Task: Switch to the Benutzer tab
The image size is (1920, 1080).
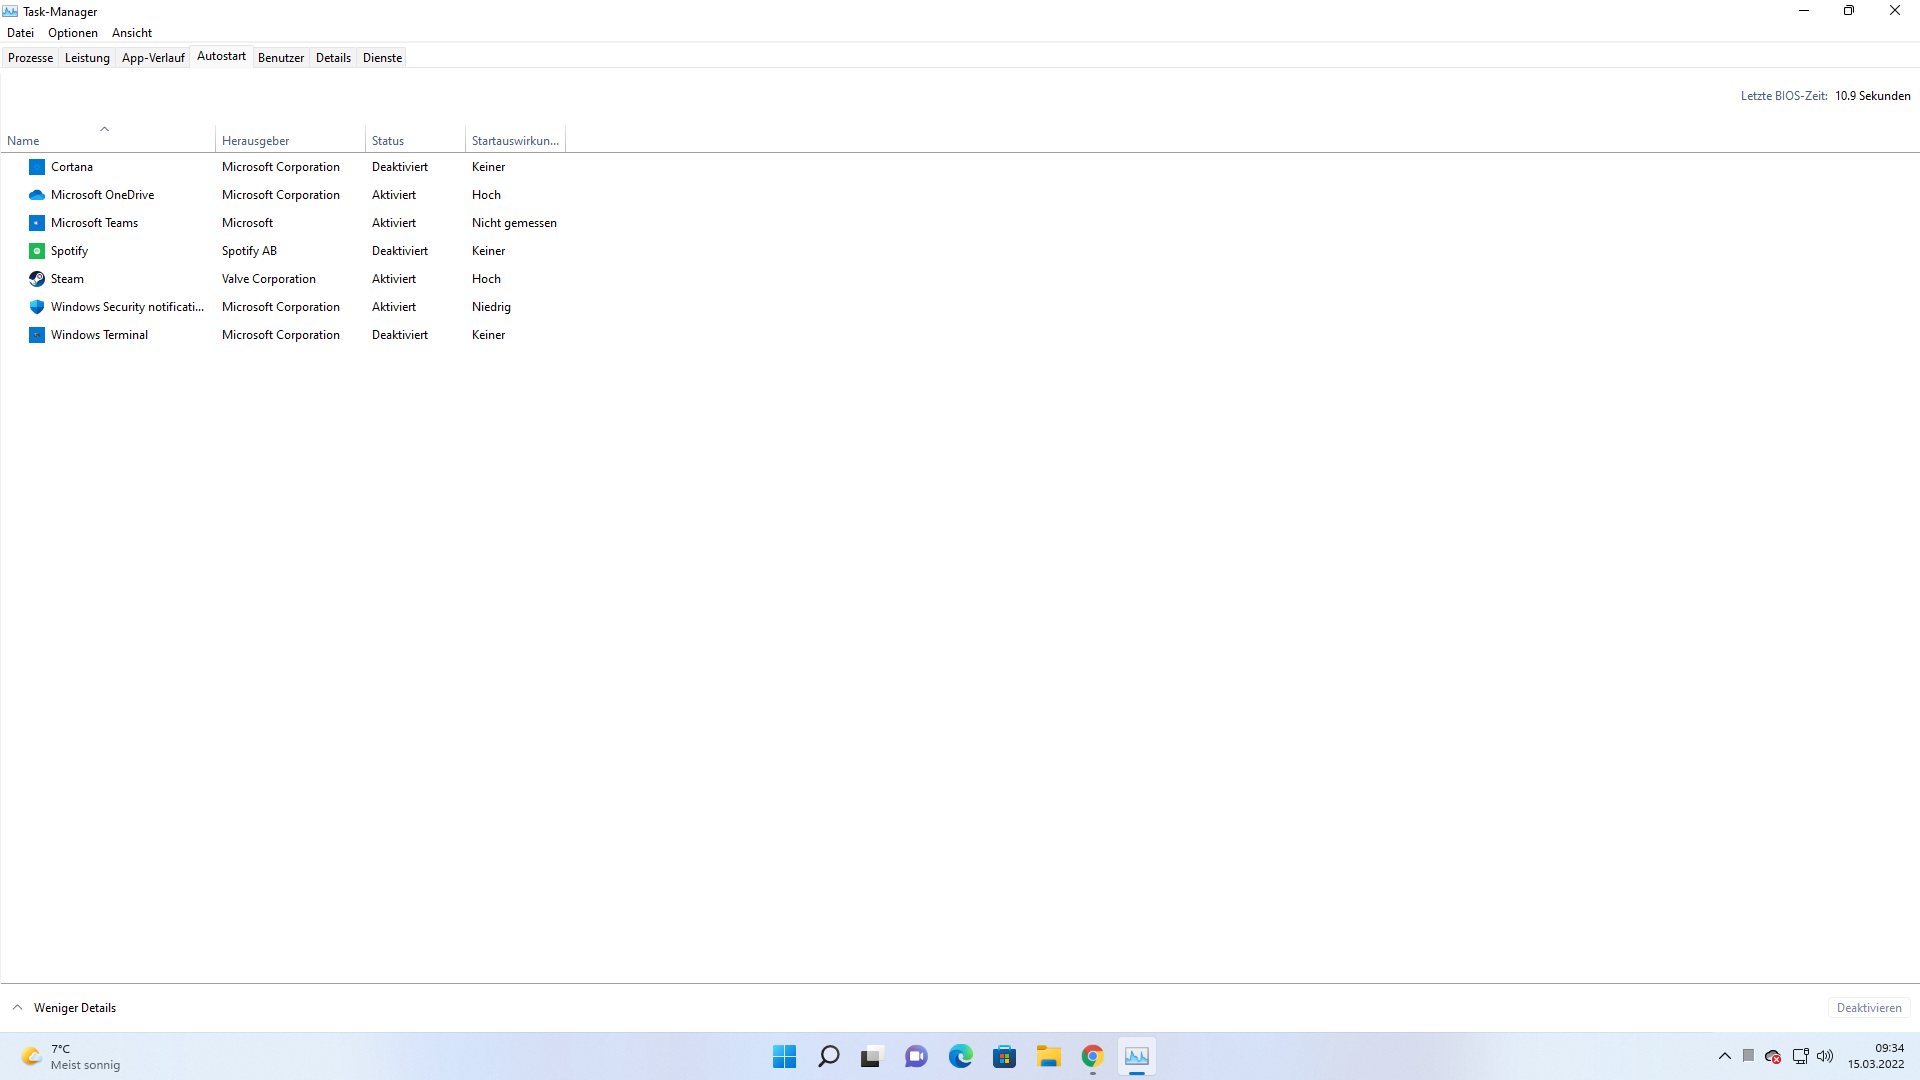Action: click(281, 58)
